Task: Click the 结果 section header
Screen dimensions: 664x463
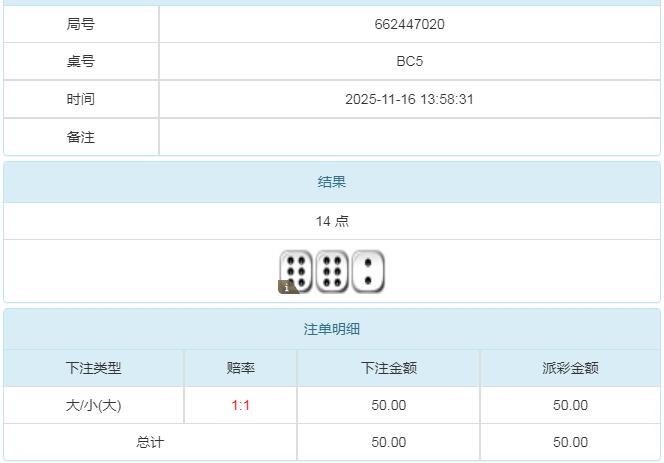Action: point(332,182)
